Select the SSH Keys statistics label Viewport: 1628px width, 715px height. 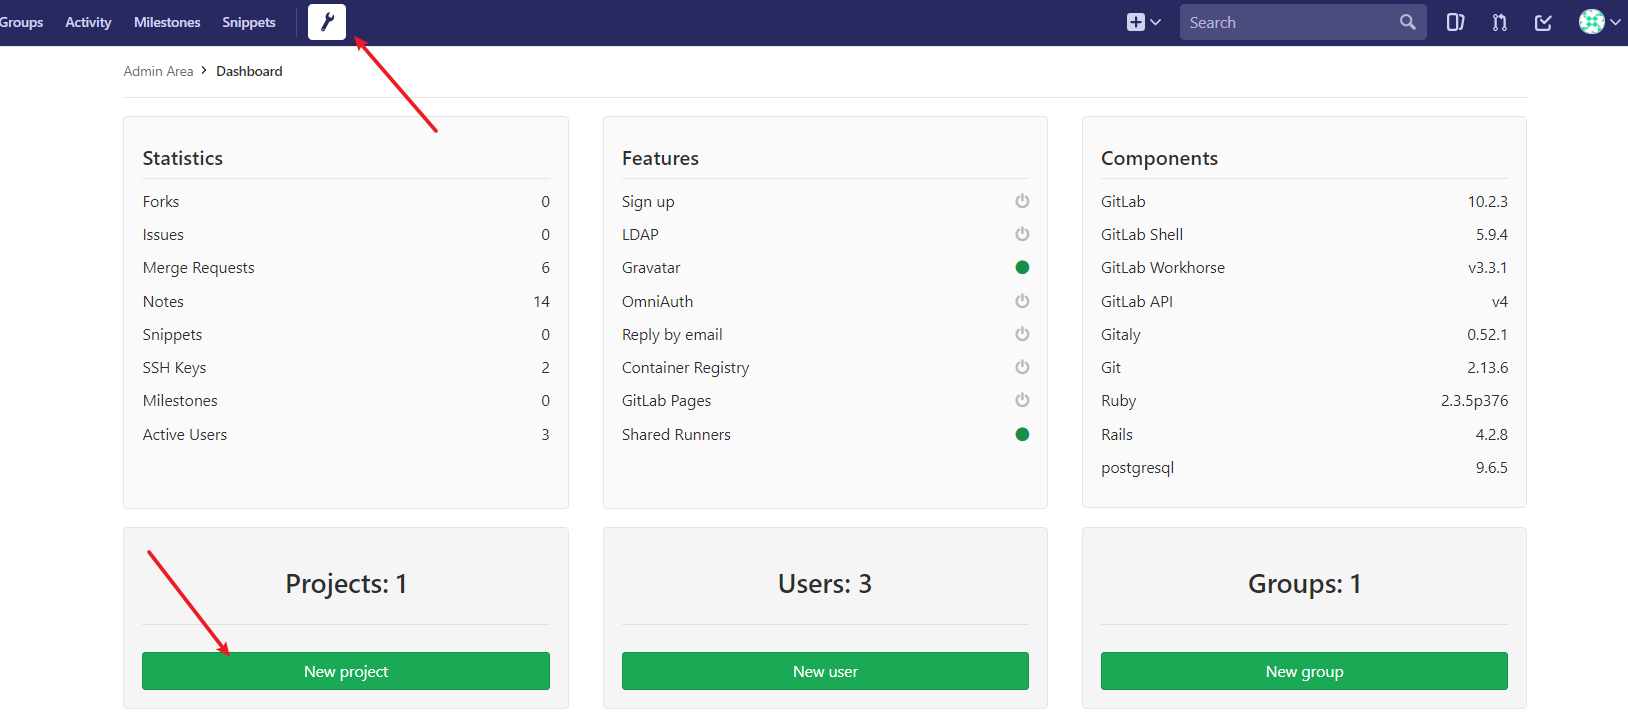point(174,367)
